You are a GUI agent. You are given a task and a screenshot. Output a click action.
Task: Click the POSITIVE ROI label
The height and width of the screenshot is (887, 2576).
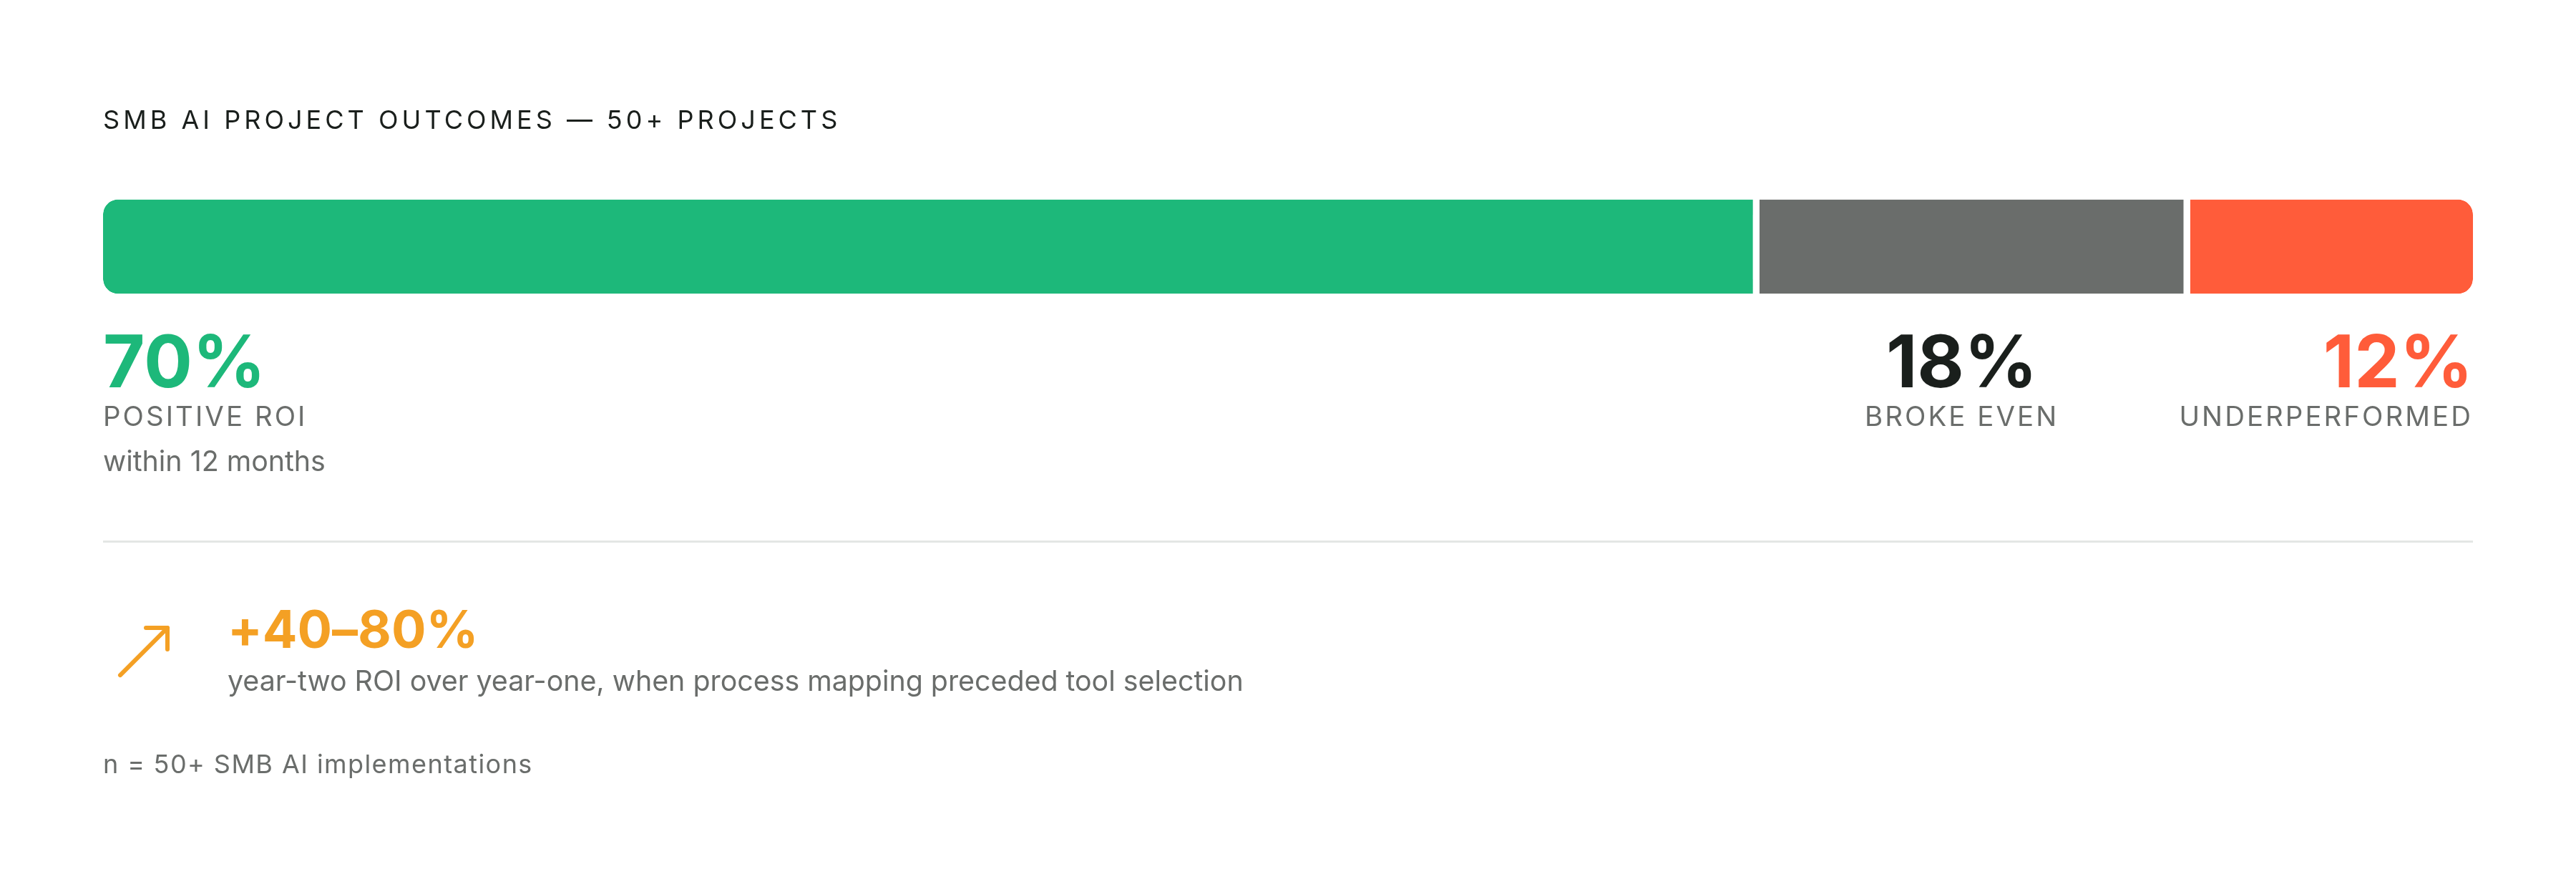205,416
